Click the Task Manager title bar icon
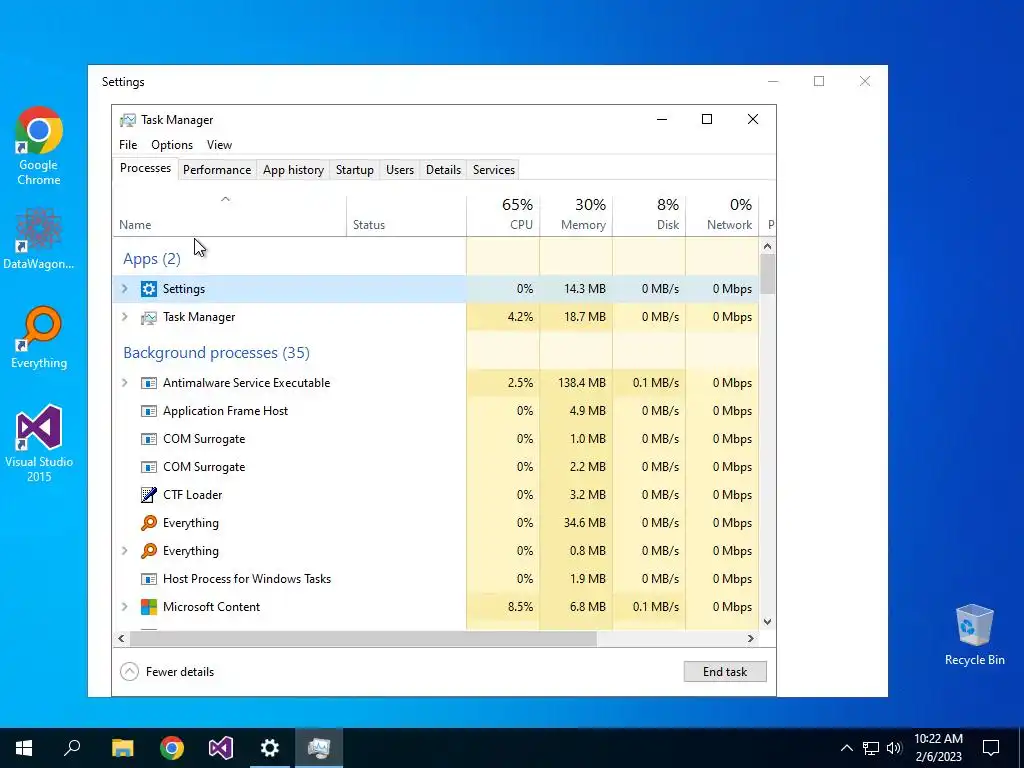 click(x=128, y=120)
